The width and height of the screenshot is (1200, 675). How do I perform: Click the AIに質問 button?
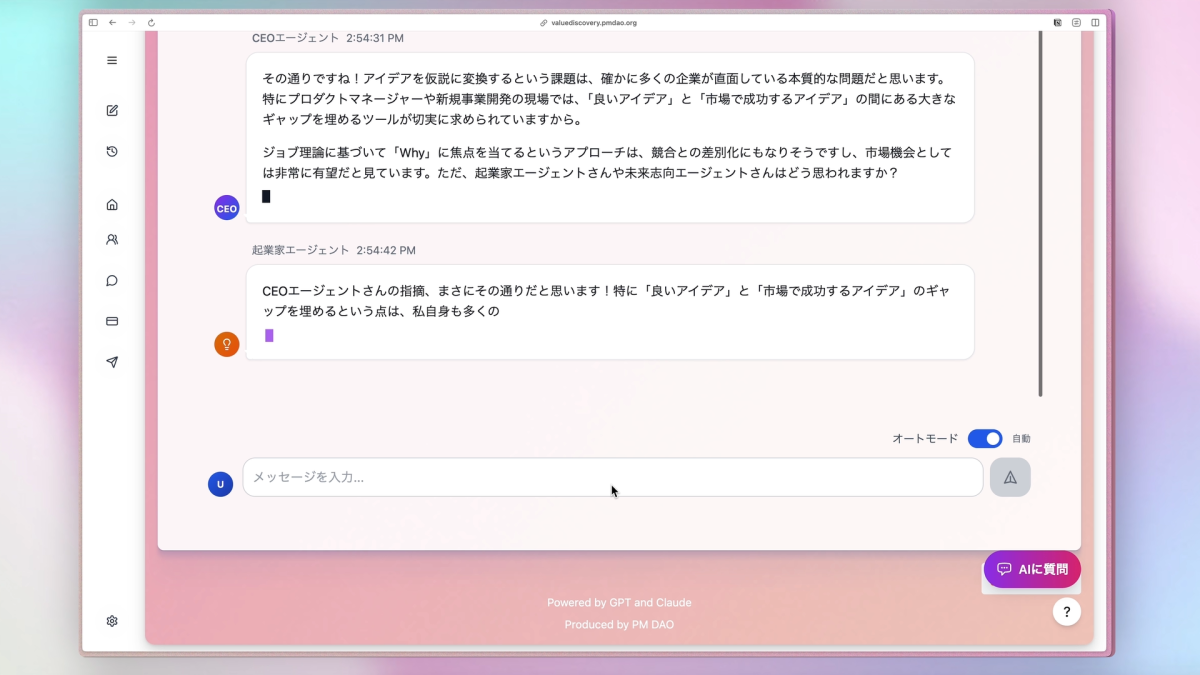(1032, 569)
